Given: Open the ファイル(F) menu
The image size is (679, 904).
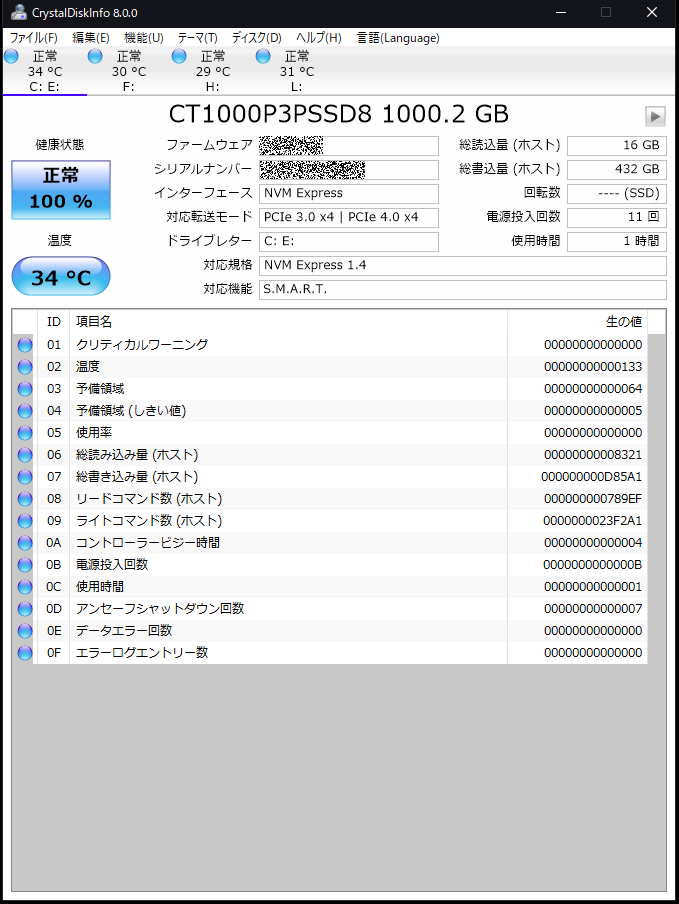Looking at the screenshot, I should click(33, 38).
